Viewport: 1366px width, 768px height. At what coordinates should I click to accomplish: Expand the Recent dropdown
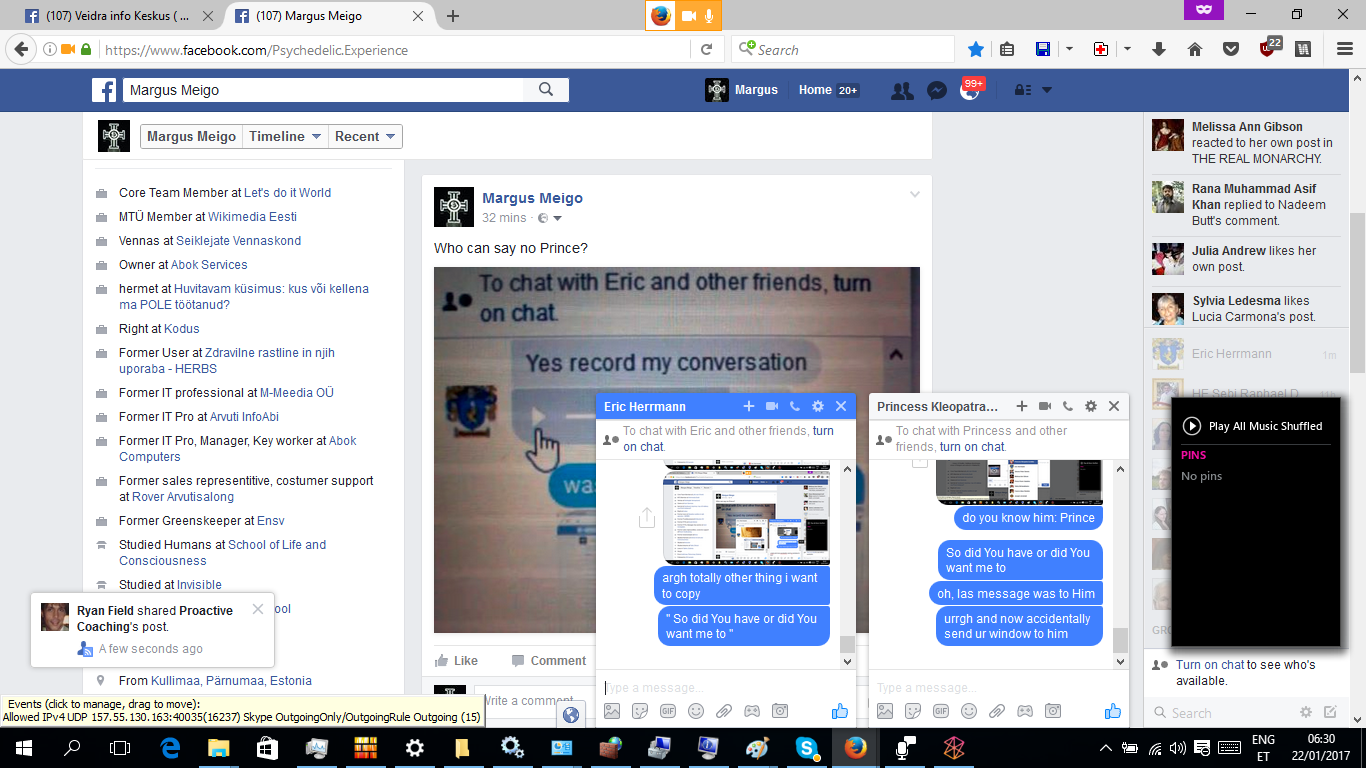(365, 137)
